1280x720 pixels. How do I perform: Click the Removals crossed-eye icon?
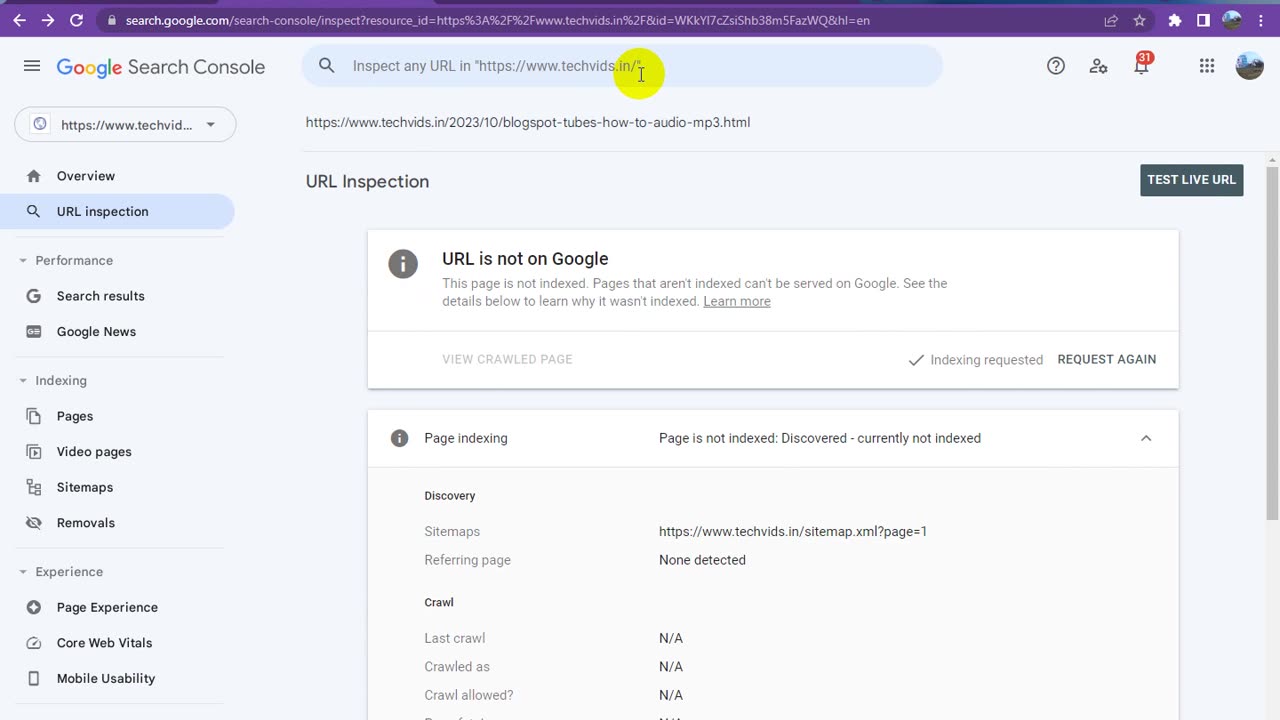[34, 523]
